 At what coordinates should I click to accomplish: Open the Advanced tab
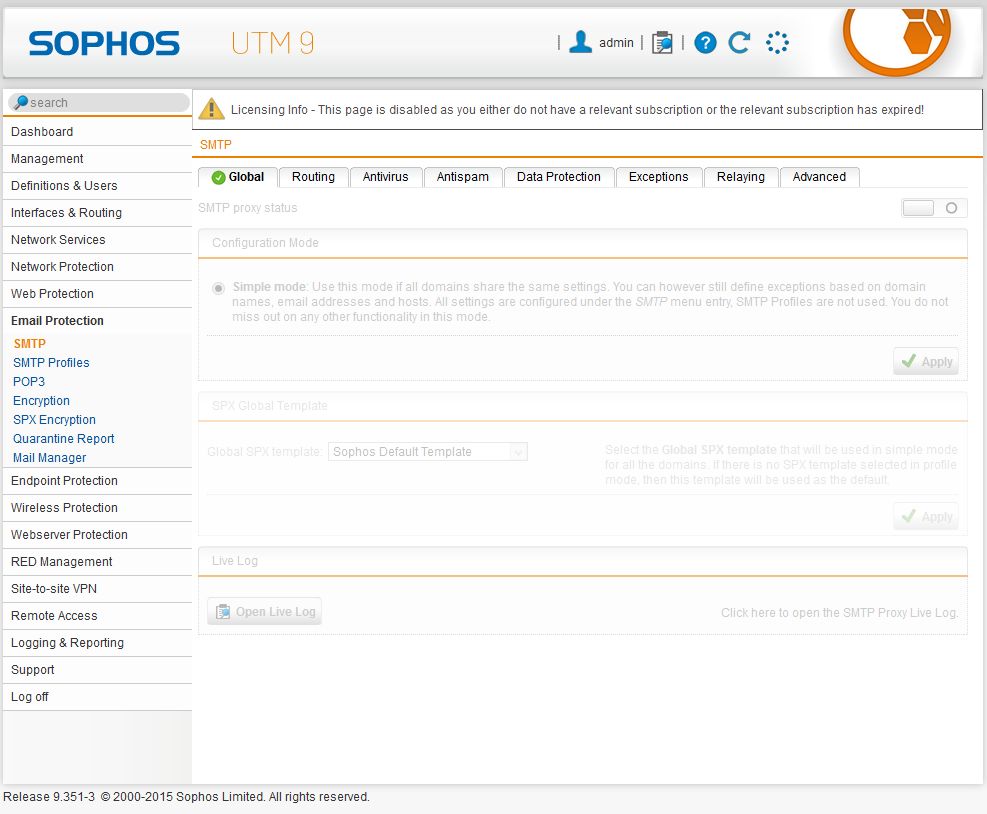click(819, 177)
